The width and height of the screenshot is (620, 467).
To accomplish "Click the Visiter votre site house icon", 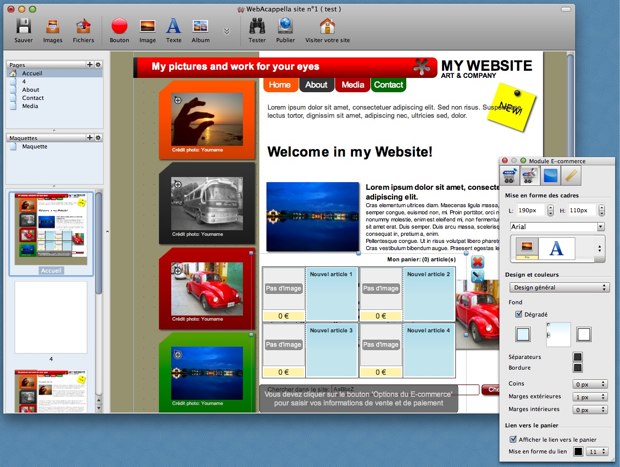I will [327, 26].
